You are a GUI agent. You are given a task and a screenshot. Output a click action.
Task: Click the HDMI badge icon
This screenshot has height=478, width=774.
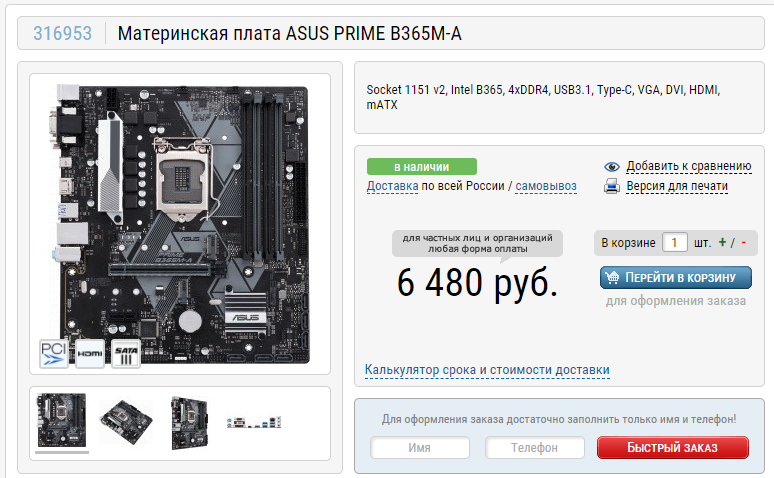pos(90,354)
